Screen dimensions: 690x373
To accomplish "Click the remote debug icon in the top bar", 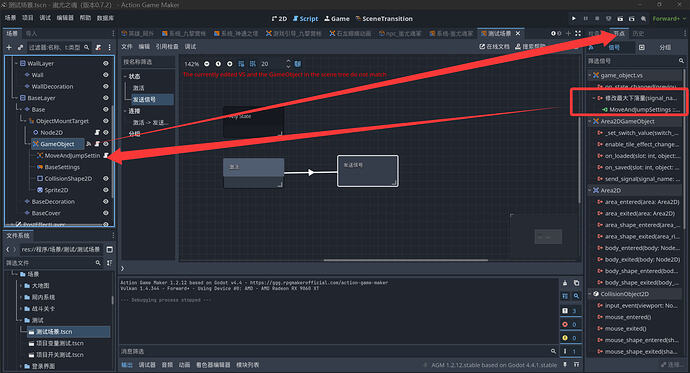I will [609, 18].
